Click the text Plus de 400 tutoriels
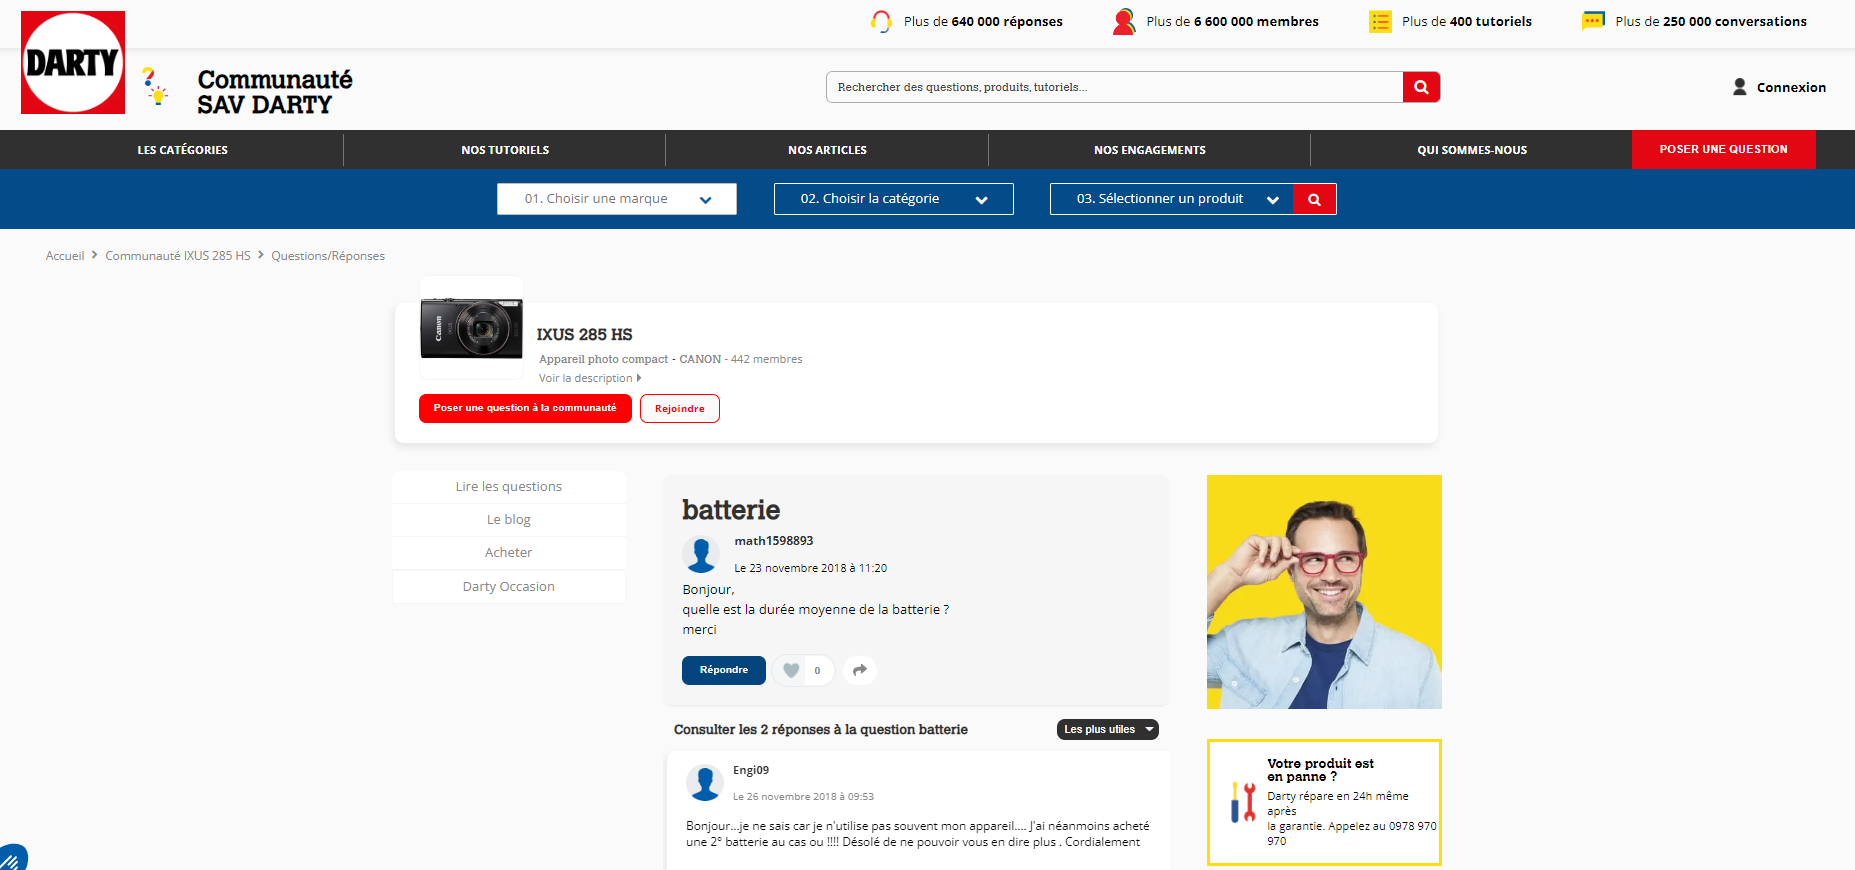This screenshot has width=1855, height=870. pos(1467,21)
